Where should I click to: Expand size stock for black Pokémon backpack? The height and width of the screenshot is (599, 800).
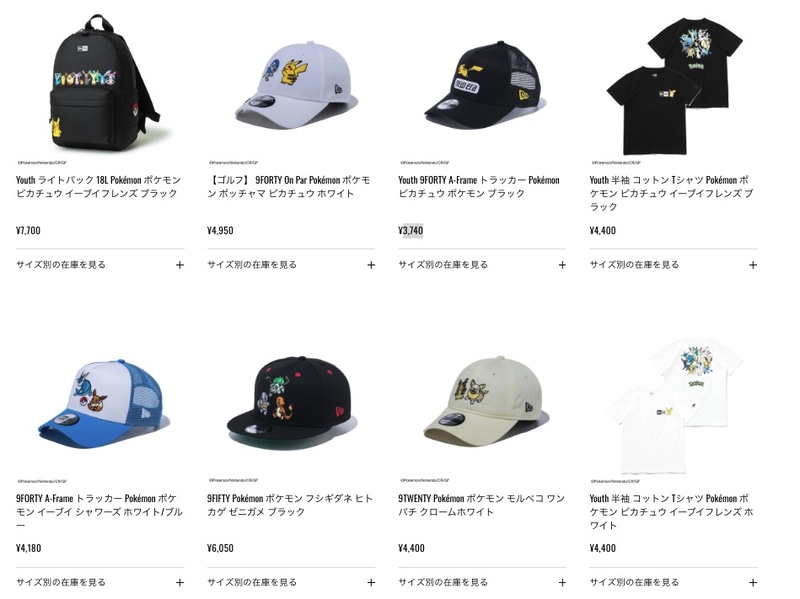pyautogui.click(x=100, y=265)
